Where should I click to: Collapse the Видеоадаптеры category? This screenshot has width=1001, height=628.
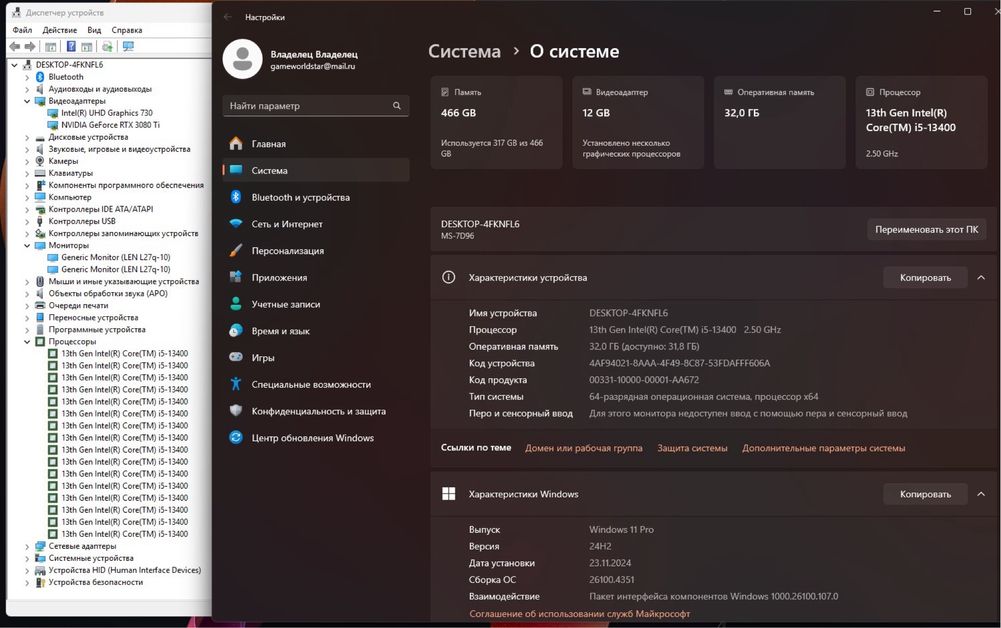click(x=27, y=101)
